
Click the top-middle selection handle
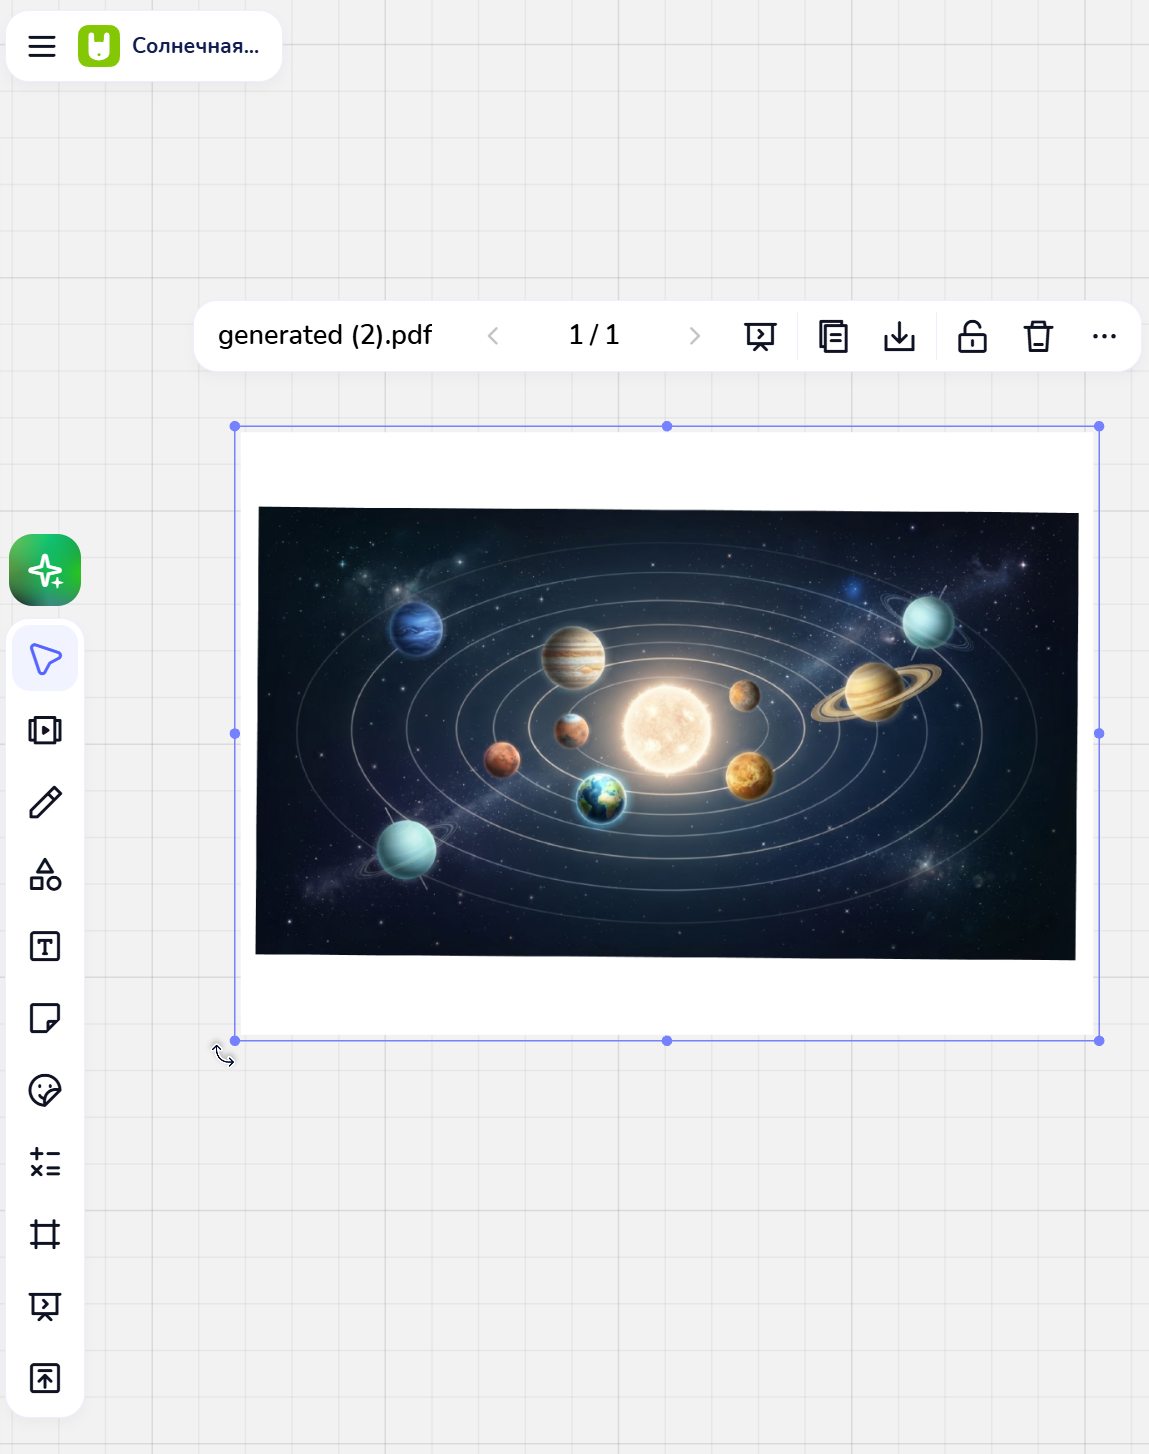coord(667,426)
